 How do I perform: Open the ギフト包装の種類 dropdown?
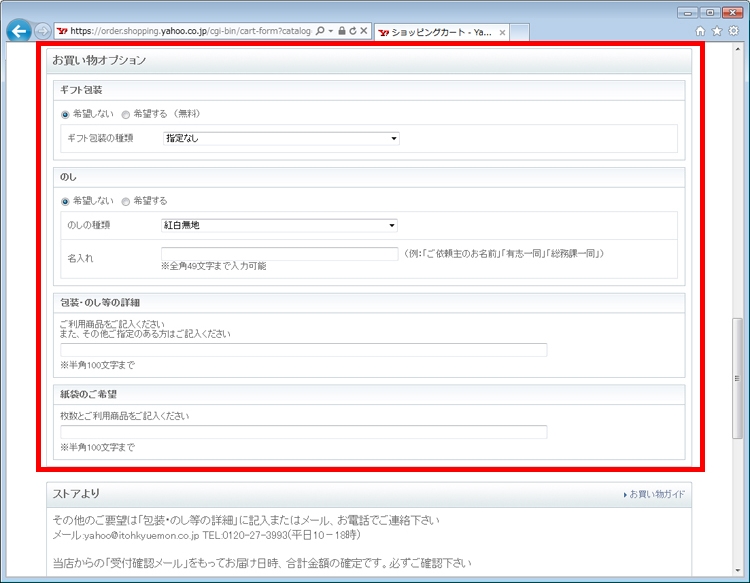281,138
